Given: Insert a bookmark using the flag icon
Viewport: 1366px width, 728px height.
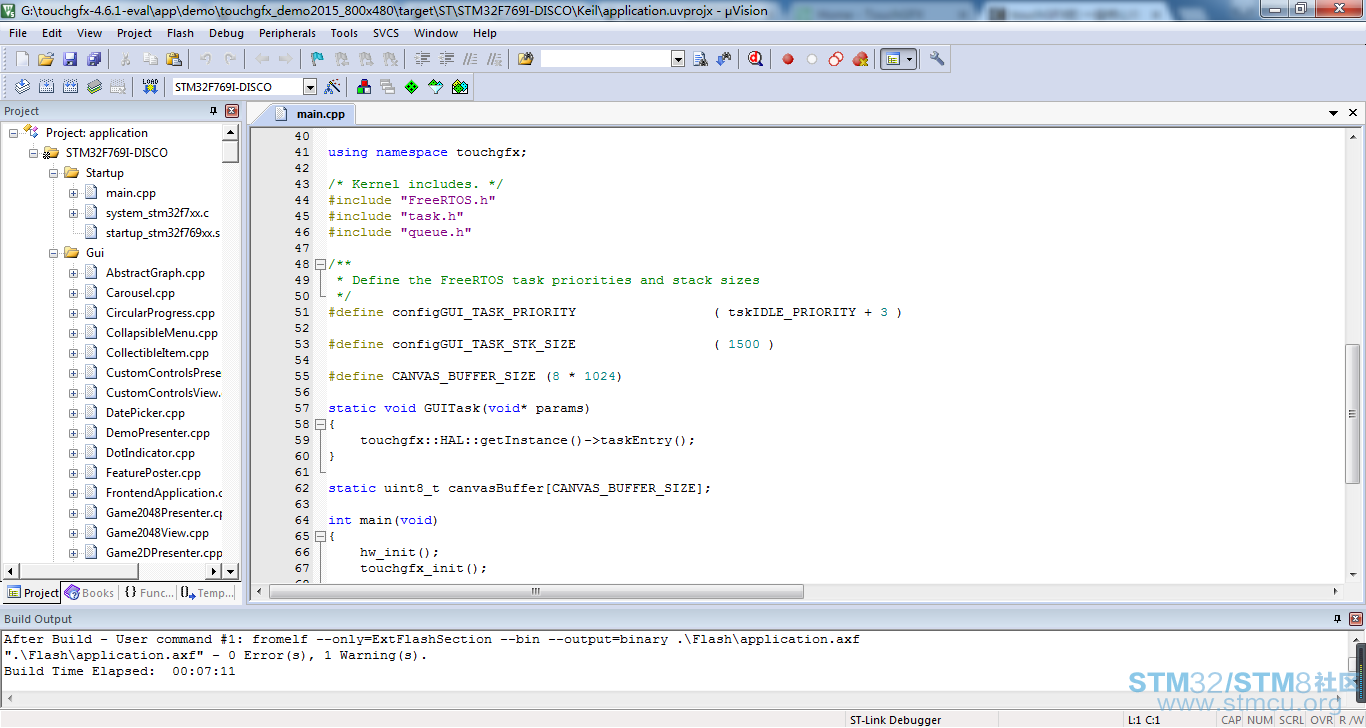Looking at the screenshot, I should pyautogui.click(x=317, y=59).
